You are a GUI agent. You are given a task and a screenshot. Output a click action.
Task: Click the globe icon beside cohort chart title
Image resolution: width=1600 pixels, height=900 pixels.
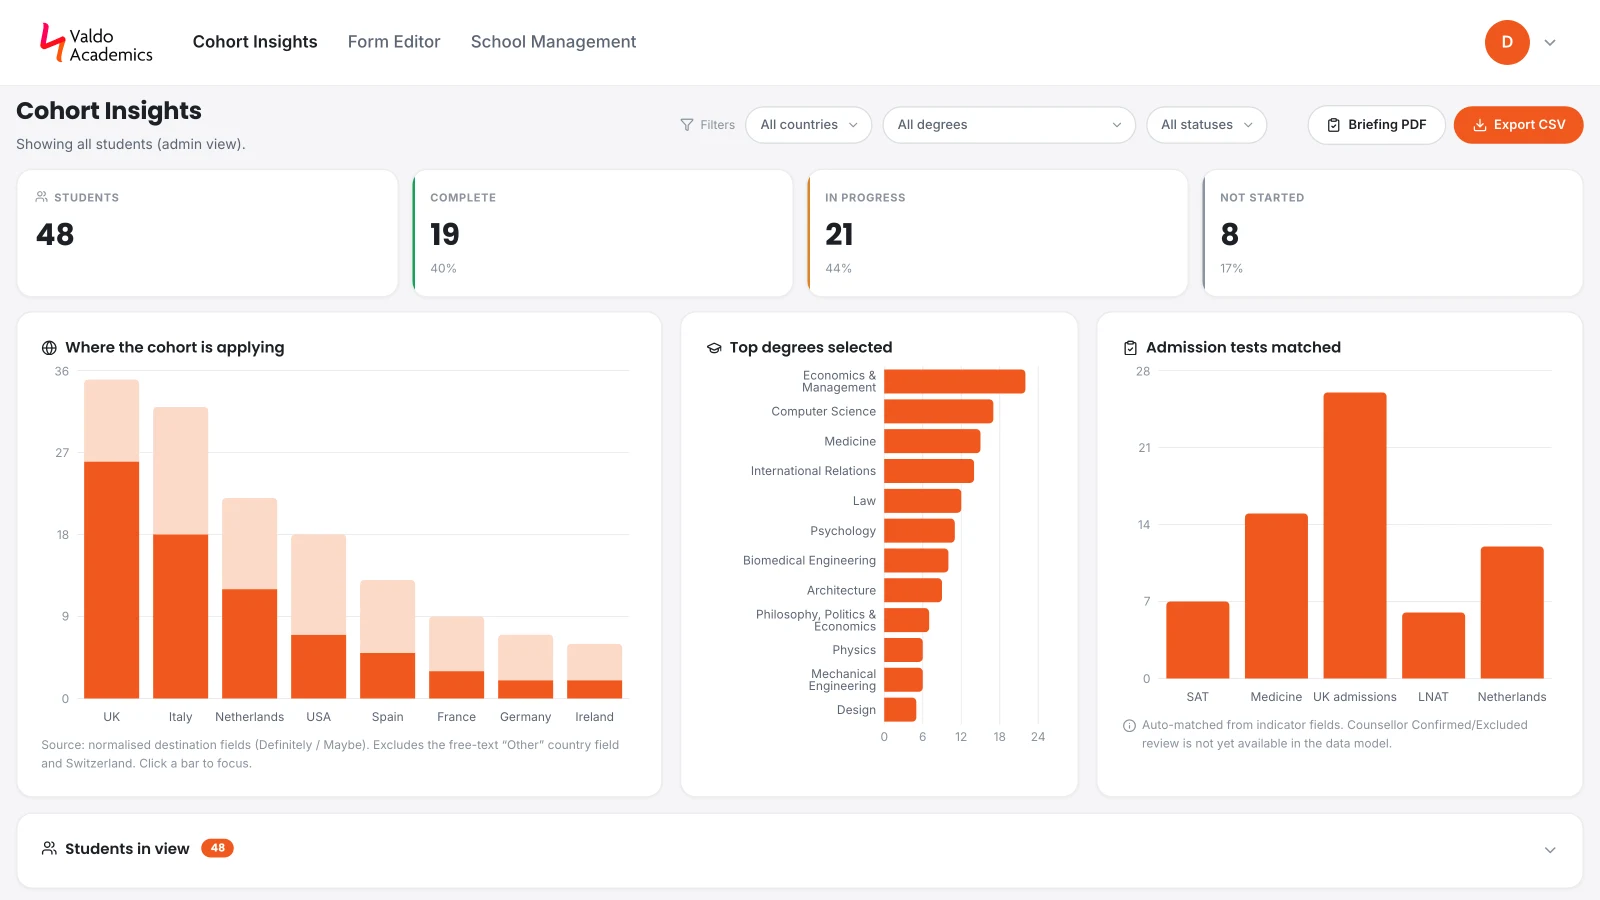(x=49, y=348)
